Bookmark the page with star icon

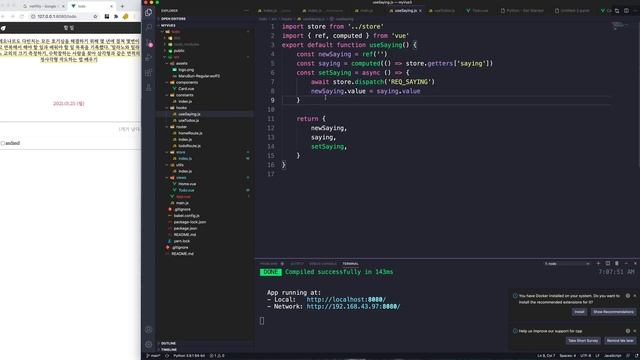[x=96, y=16]
